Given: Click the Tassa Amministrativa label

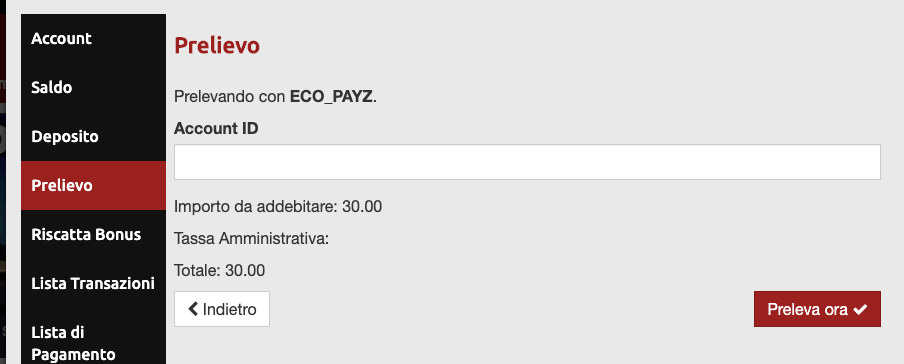Looking at the screenshot, I should 251,239.
